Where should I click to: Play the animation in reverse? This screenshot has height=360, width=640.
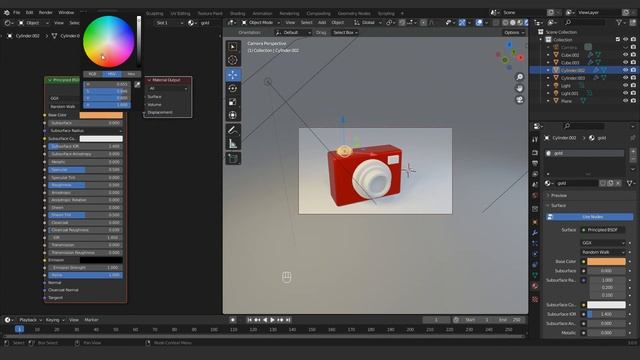tap(265, 320)
